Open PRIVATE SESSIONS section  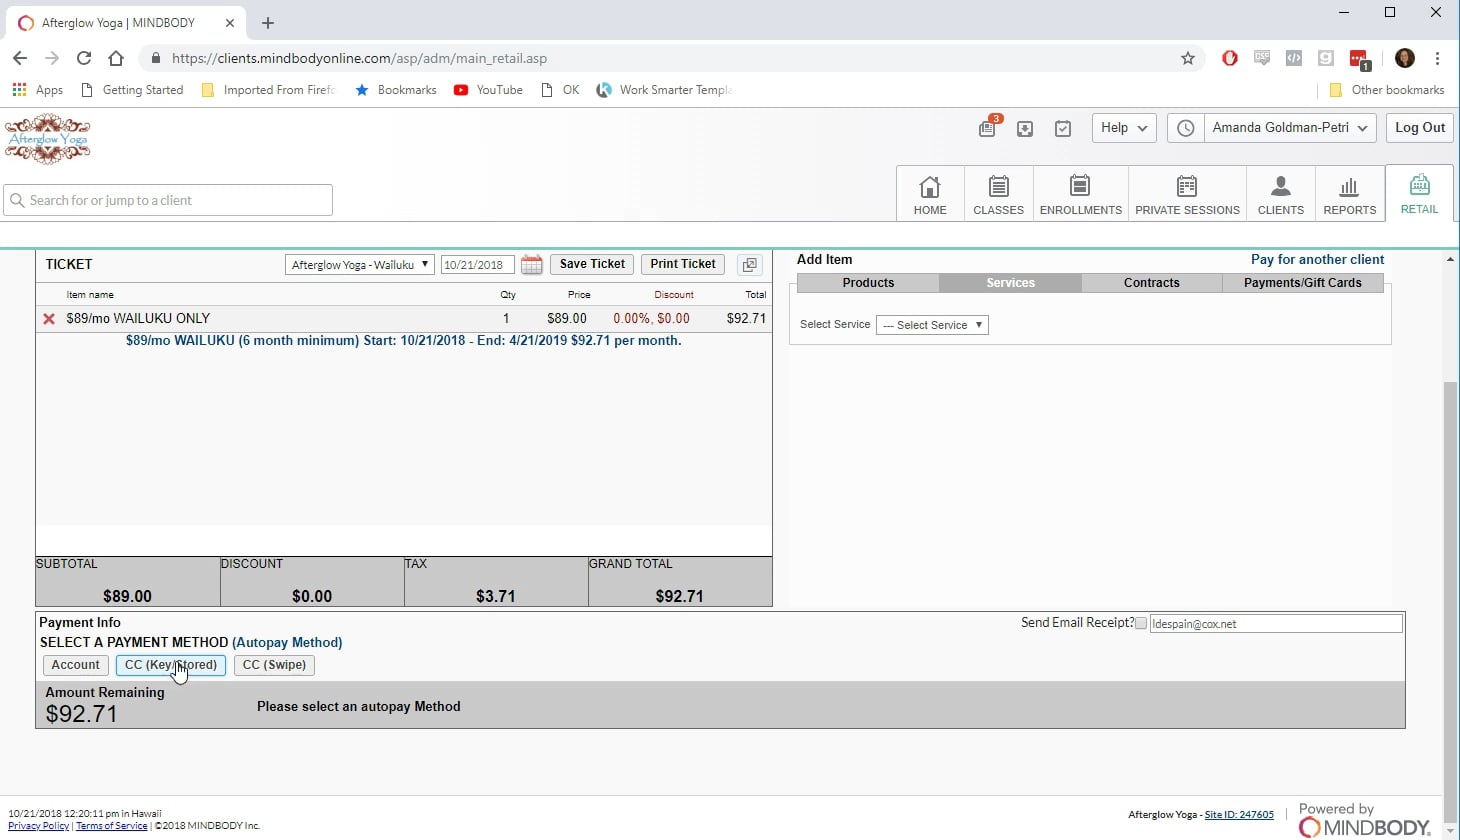pyautogui.click(x=1187, y=194)
